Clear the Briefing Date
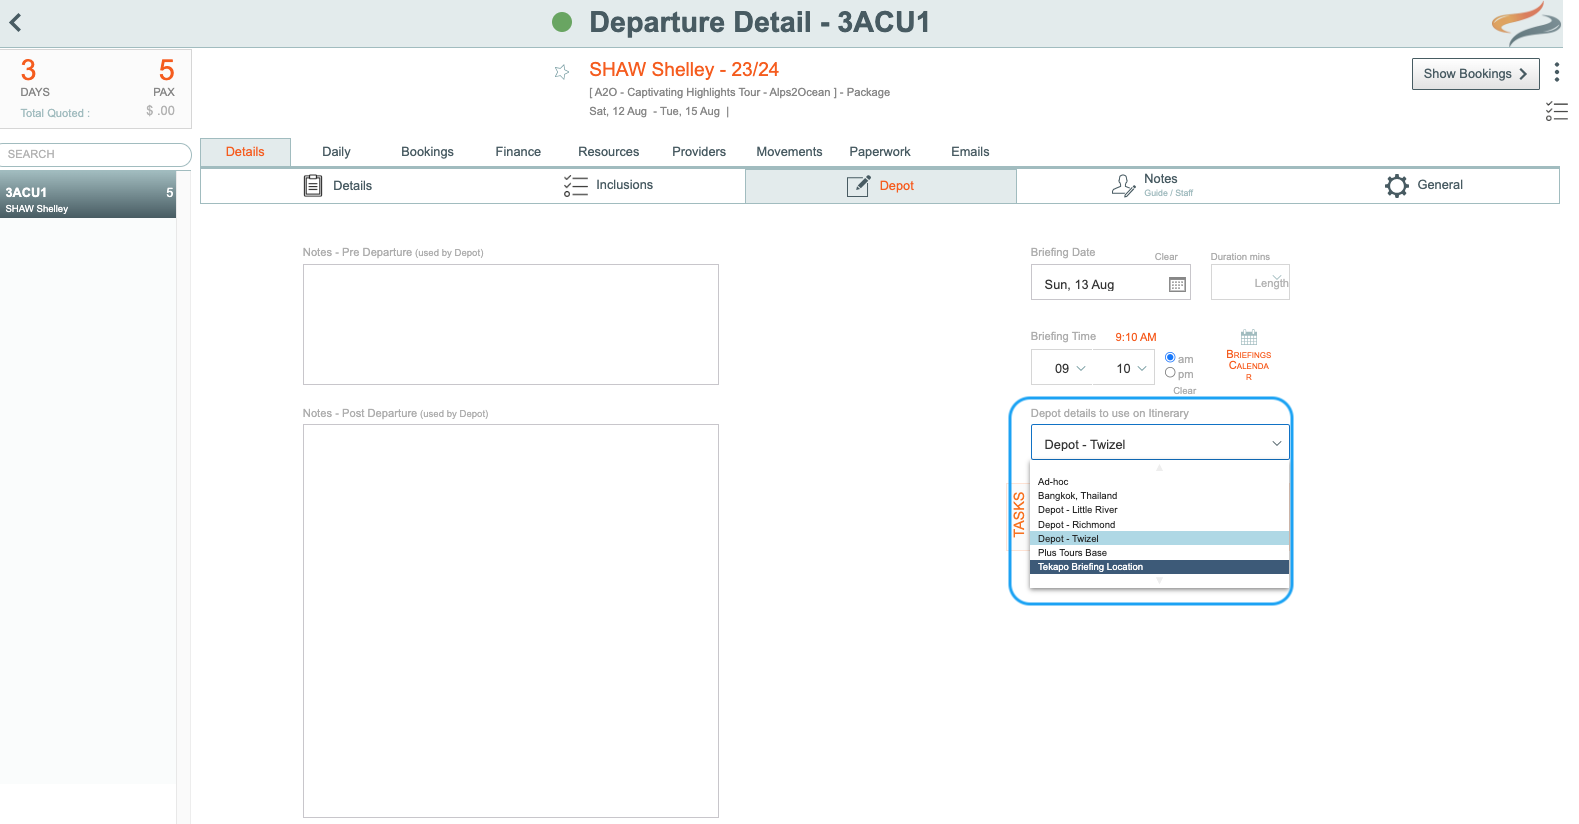1579x824 pixels. pos(1166,257)
